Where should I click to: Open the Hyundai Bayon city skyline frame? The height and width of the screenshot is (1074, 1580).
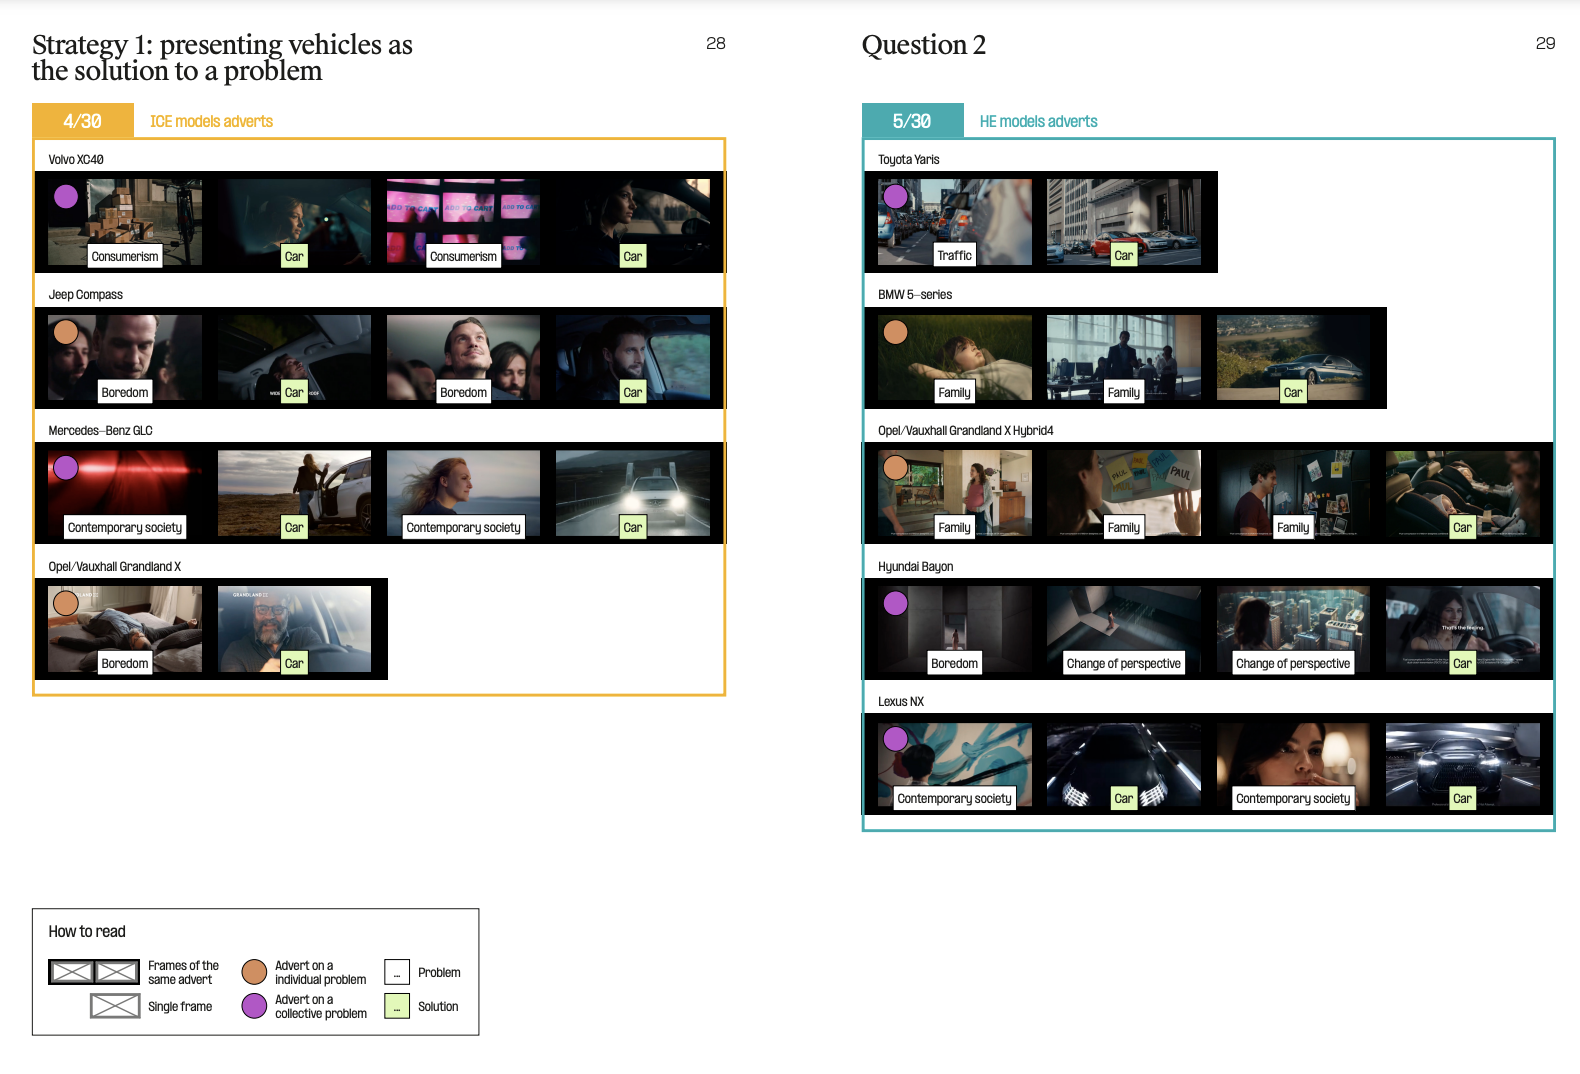1293,629
